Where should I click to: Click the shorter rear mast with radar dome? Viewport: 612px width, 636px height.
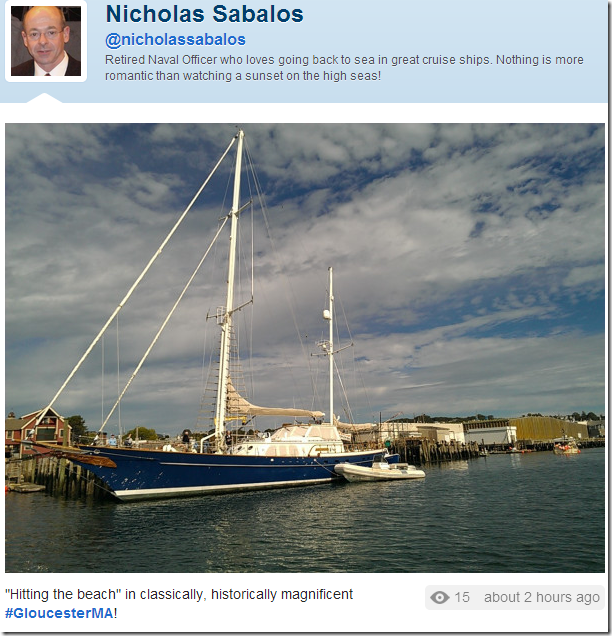331,345
